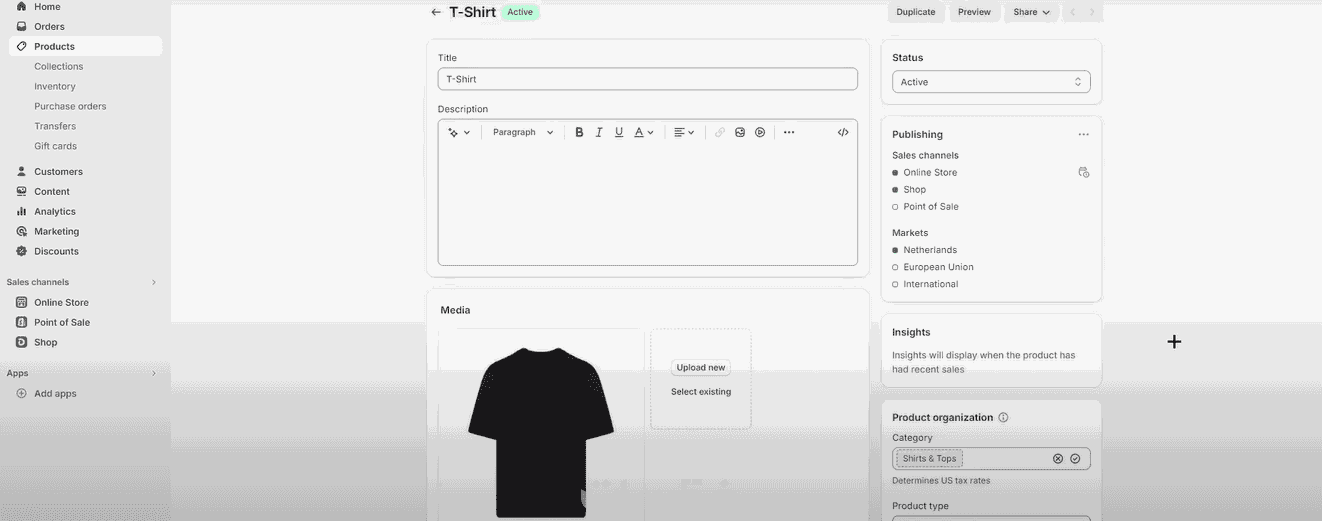Open Gift cards under Products
The height and width of the screenshot is (521, 1322).
55,146
